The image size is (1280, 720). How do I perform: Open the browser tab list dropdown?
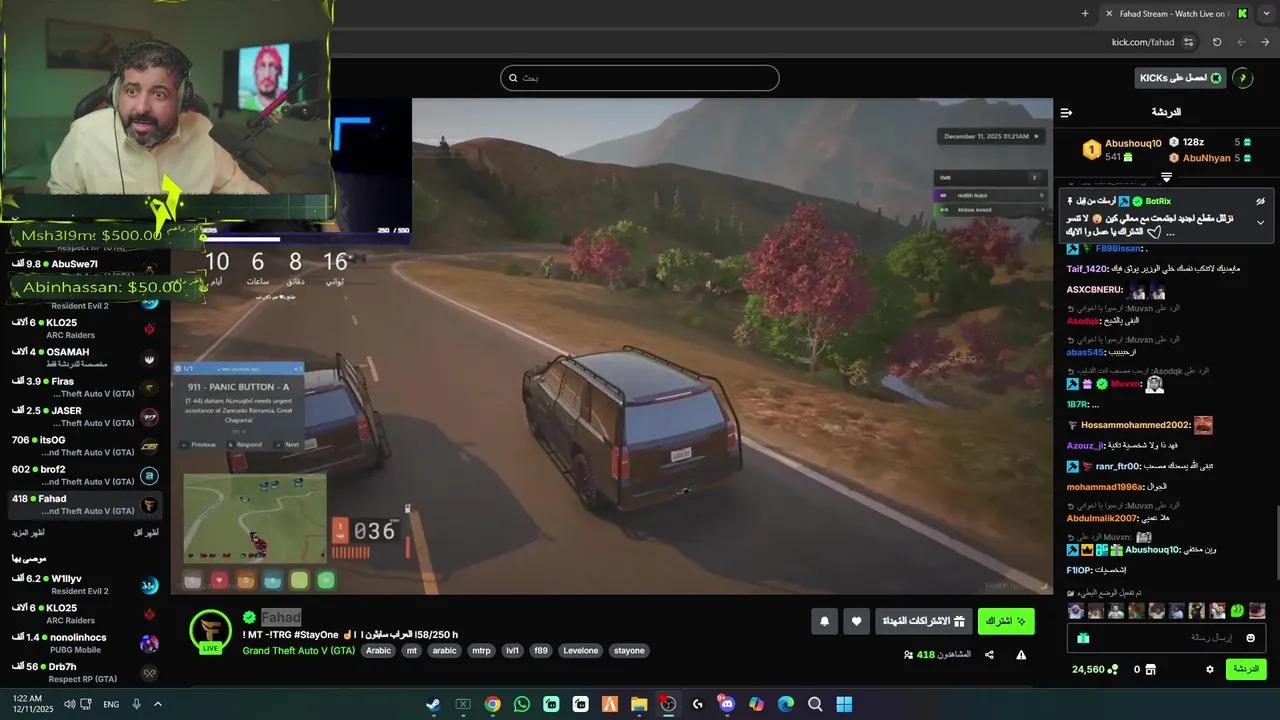pyautogui.click(x=1267, y=13)
